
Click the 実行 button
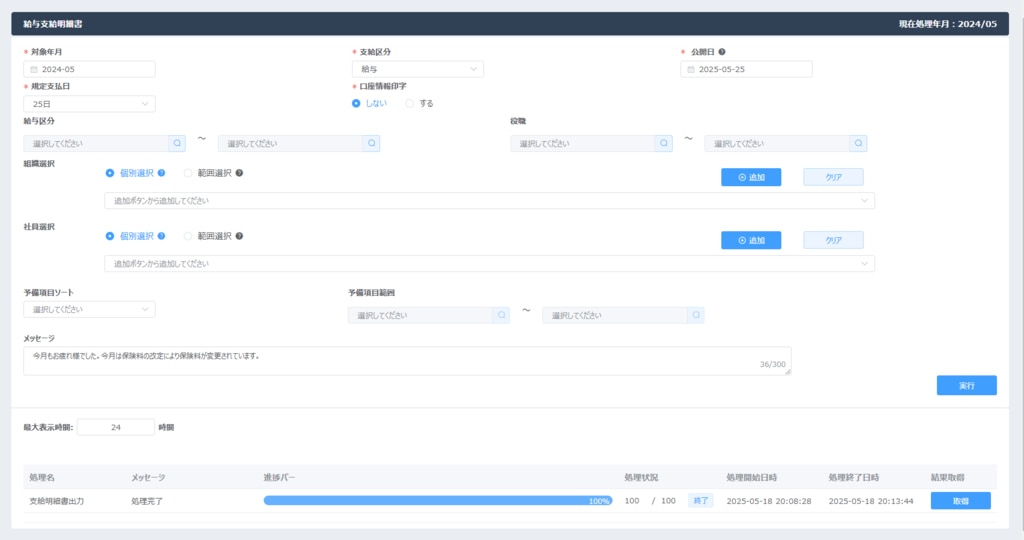pyautogui.click(x=966, y=385)
